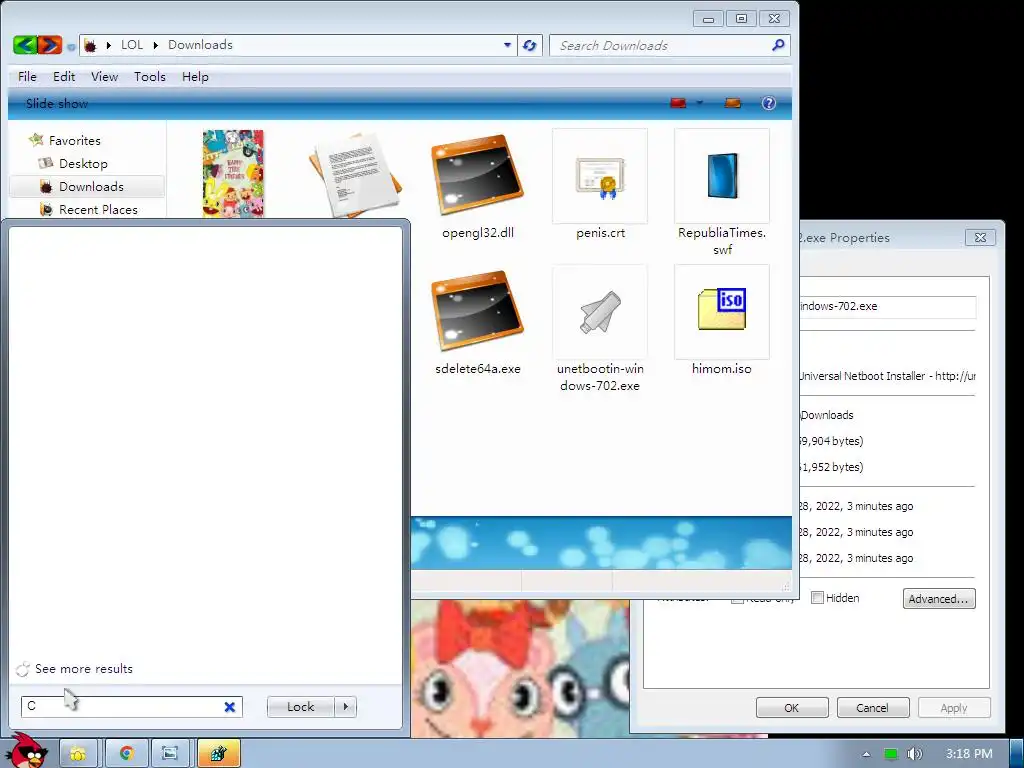
Task: Open Advanced attributes in Properties dialog
Action: [938, 599]
